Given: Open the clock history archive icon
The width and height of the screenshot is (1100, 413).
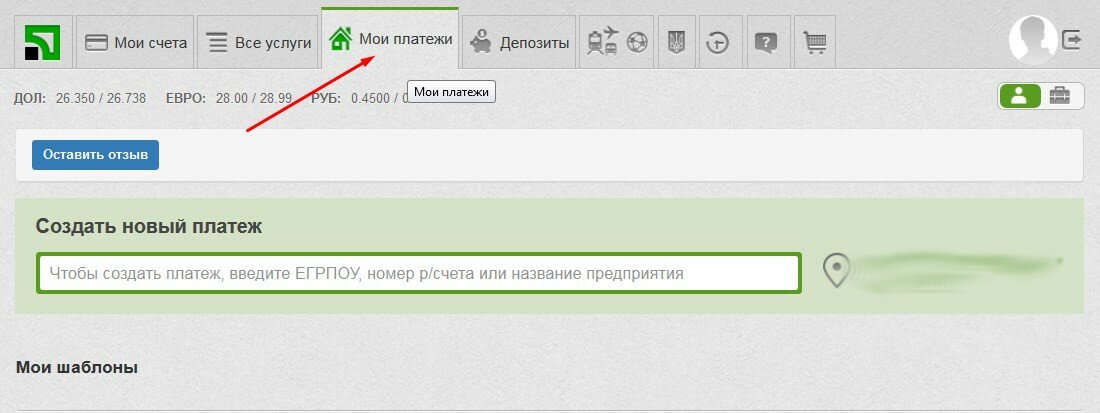Looking at the screenshot, I should [720, 42].
